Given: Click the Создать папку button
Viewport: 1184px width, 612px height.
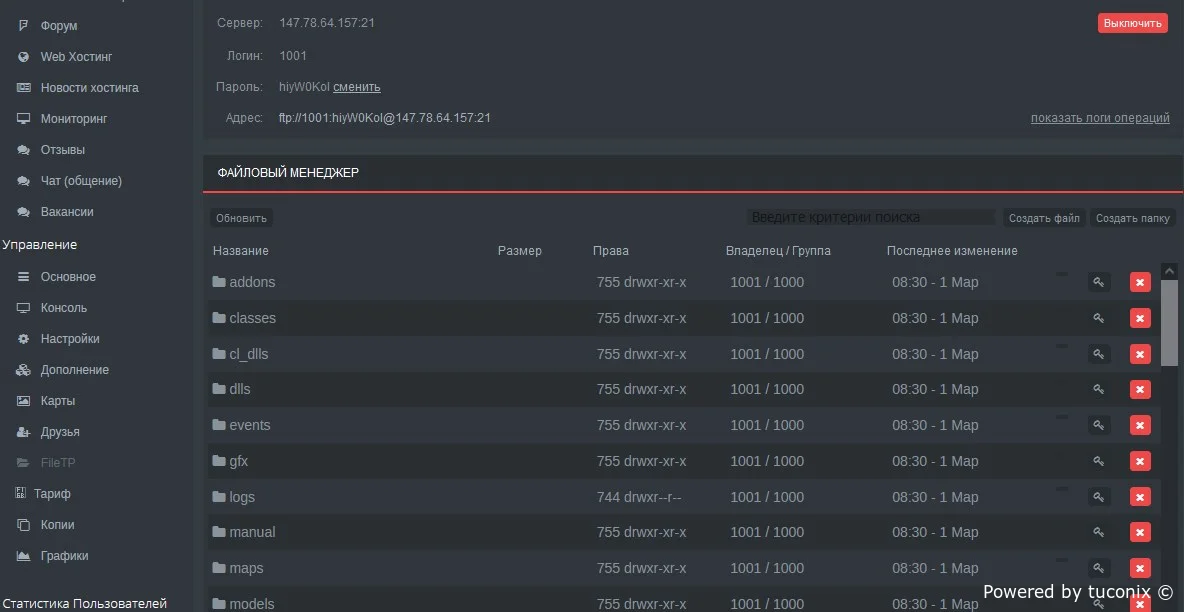Looking at the screenshot, I should click(1133, 218).
